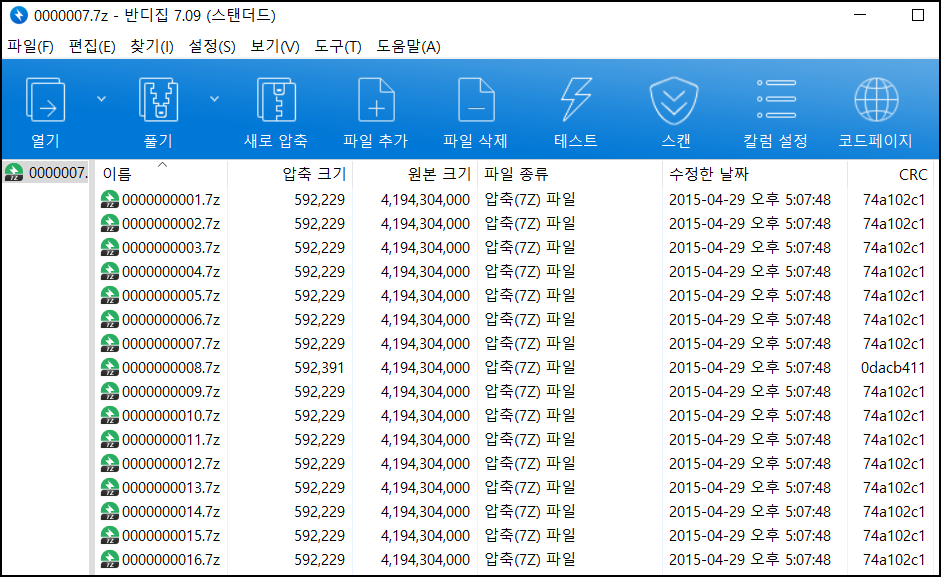Select file name 0000000008.7z
The width and height of the screenshot is (941, 577).
[171, 367]
